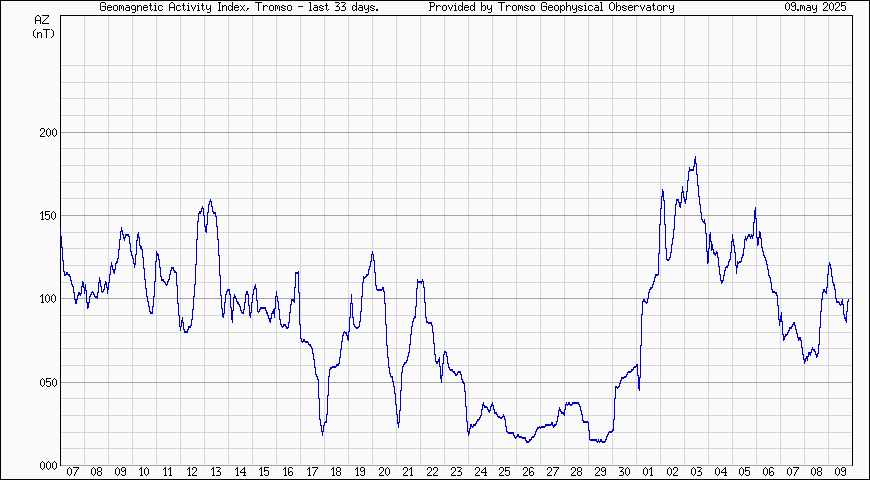Click the "100" y-axis value

(x=48, y=299)
